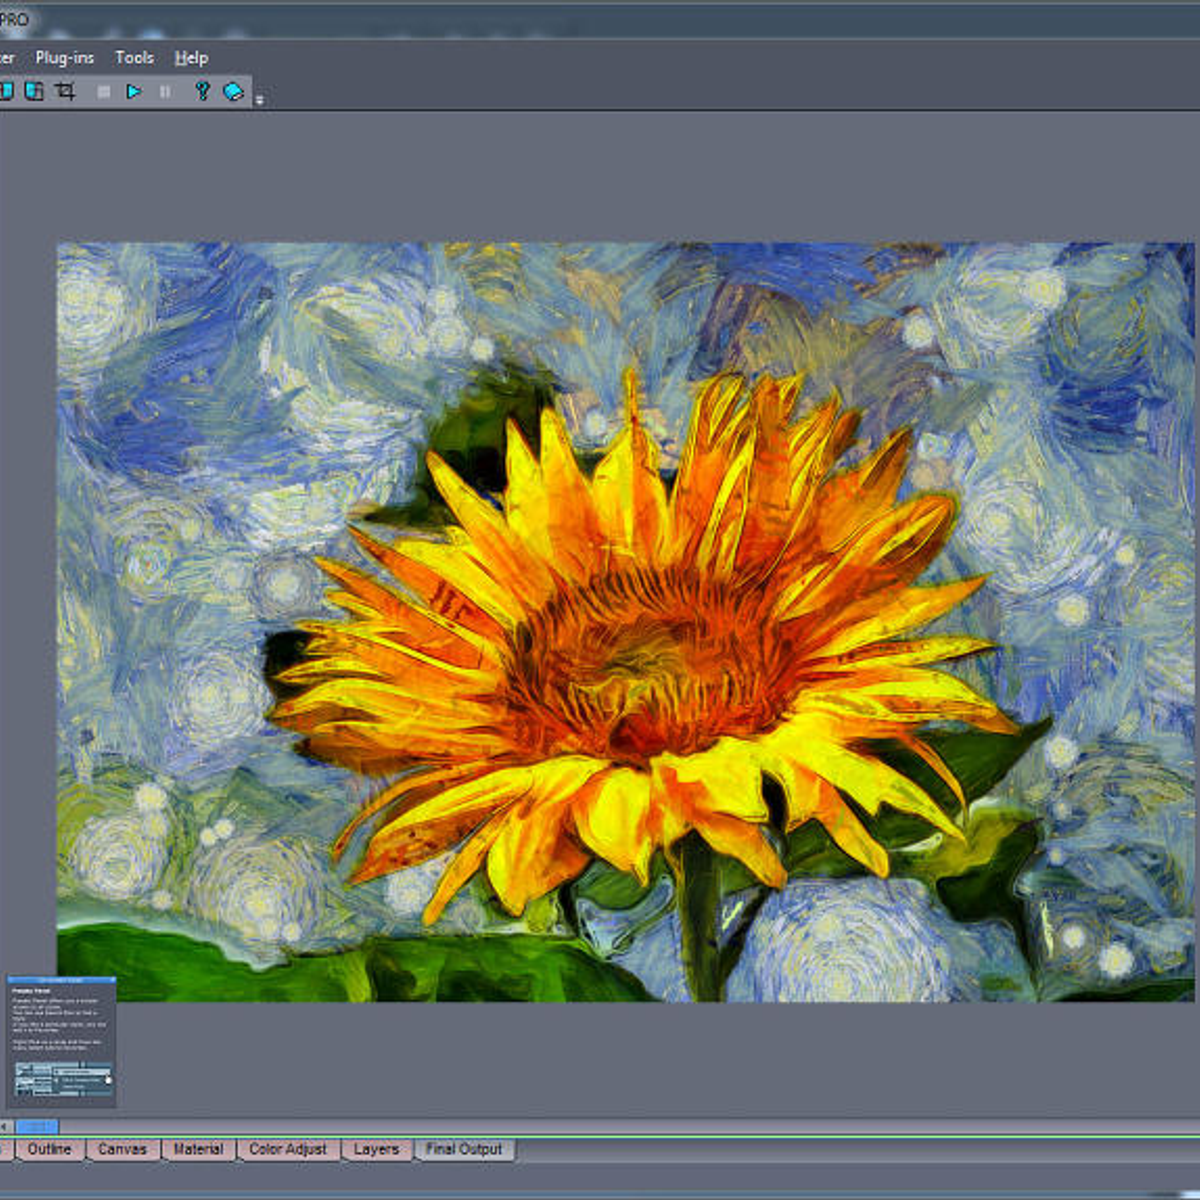Click the scrollbar left arrow

coord(6,1127)
